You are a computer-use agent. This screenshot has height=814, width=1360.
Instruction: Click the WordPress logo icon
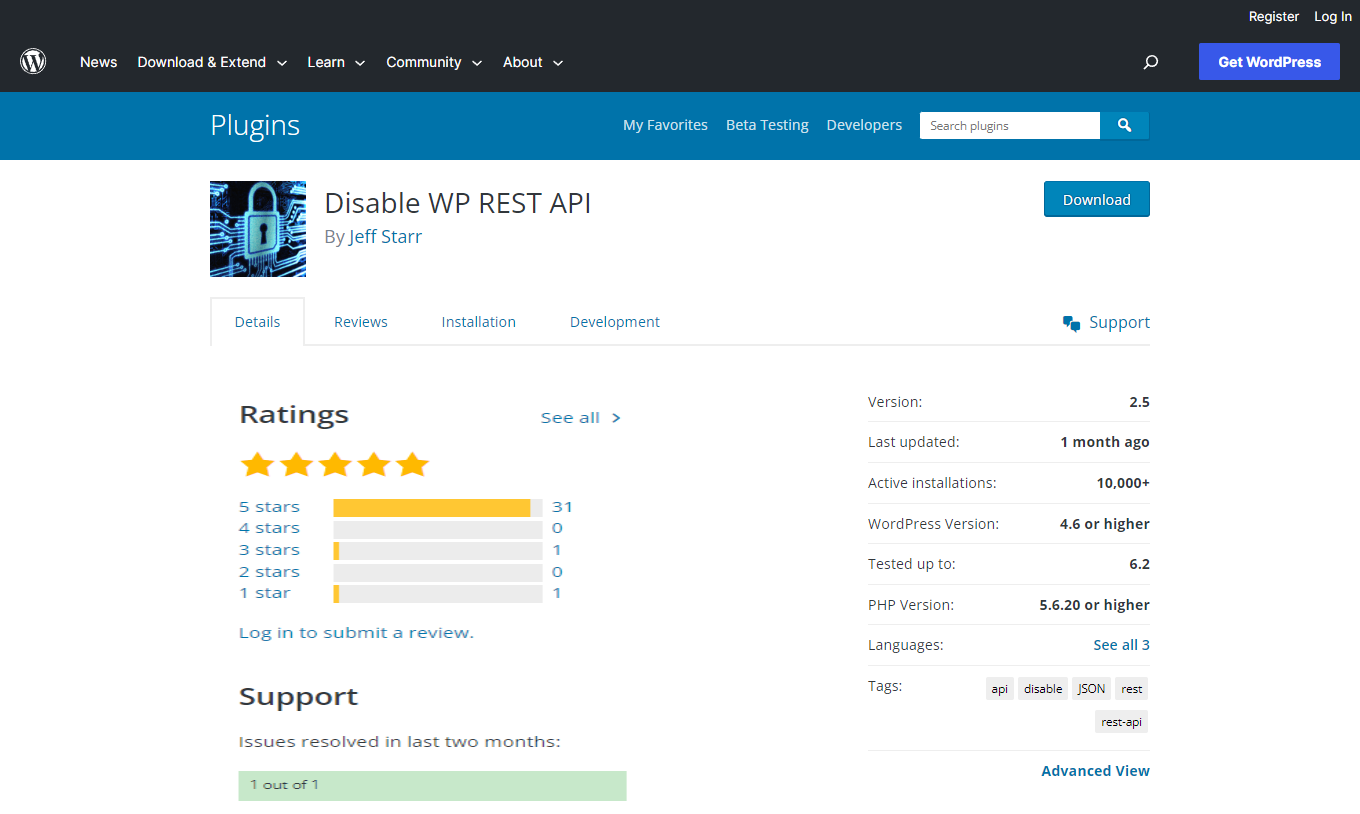33,62
